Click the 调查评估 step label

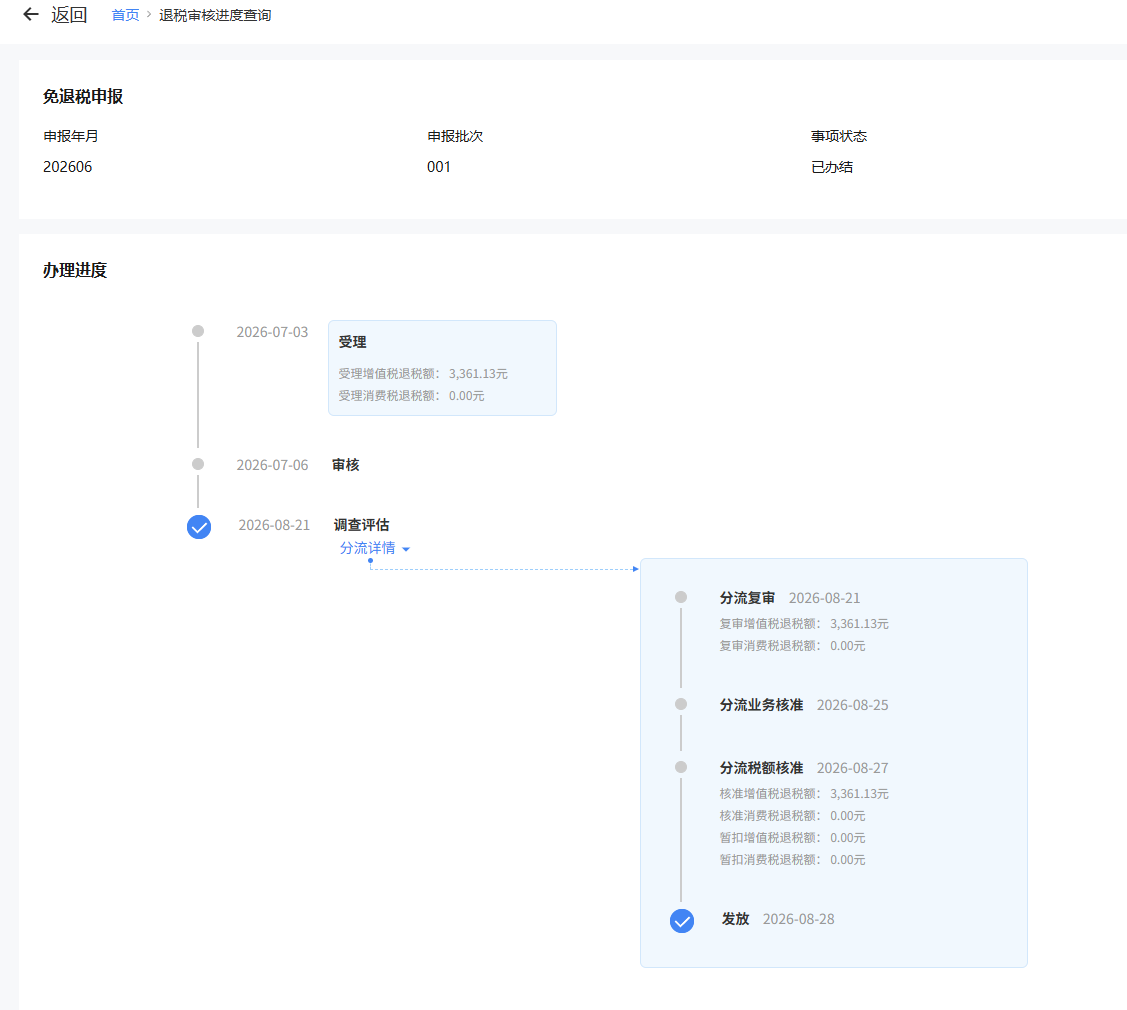362,525
